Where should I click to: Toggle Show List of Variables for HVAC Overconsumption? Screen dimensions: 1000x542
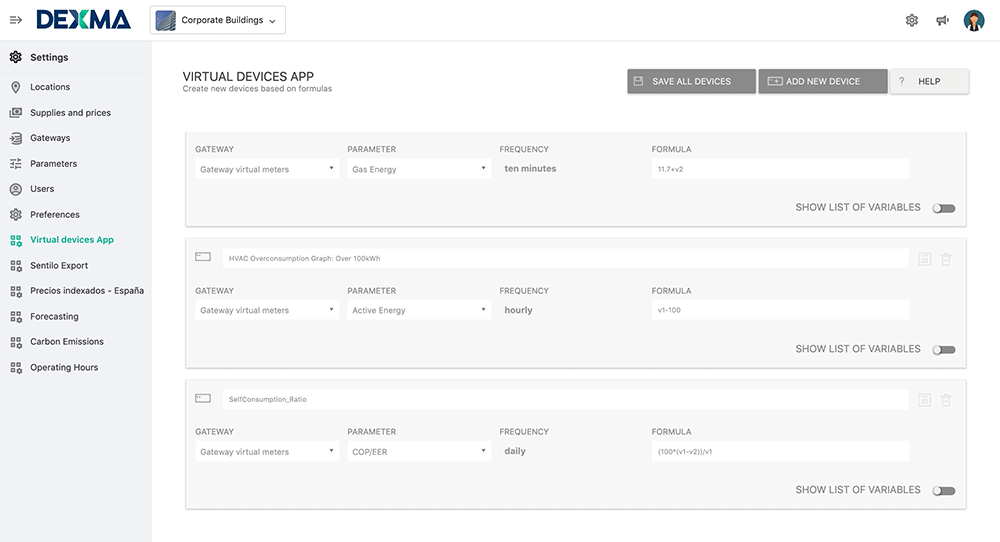pyautogui.click(x=944, y=350)
